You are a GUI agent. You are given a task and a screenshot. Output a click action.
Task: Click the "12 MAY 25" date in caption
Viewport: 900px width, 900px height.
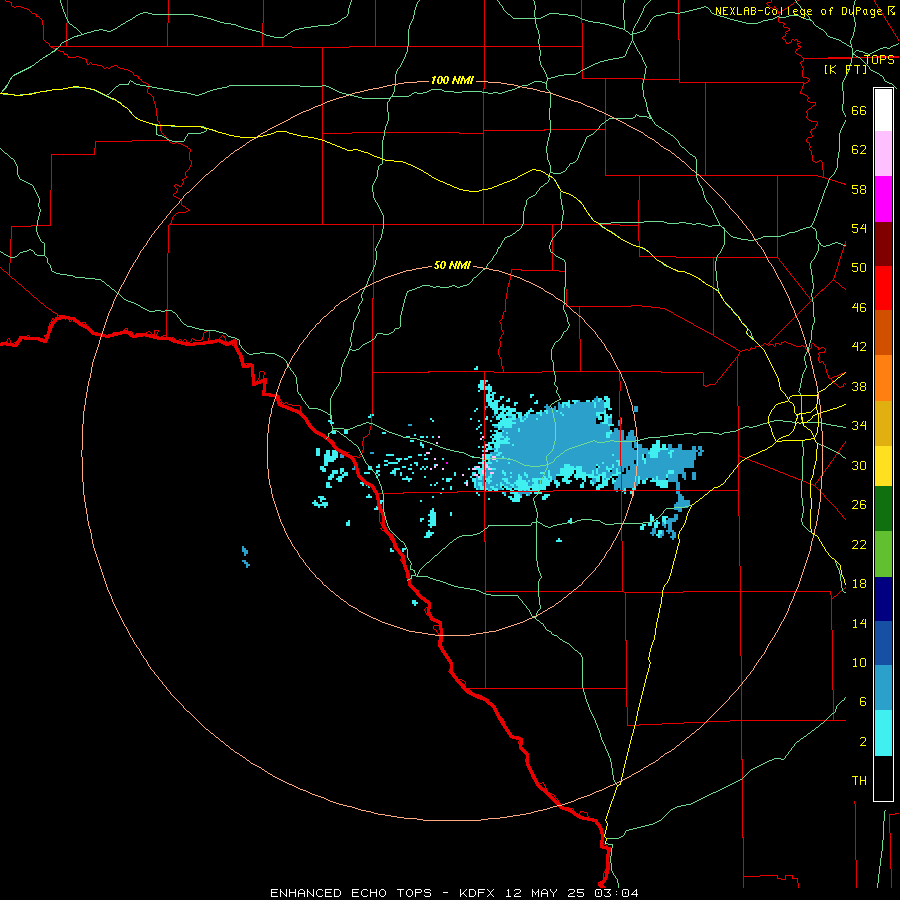click(545, 893)
